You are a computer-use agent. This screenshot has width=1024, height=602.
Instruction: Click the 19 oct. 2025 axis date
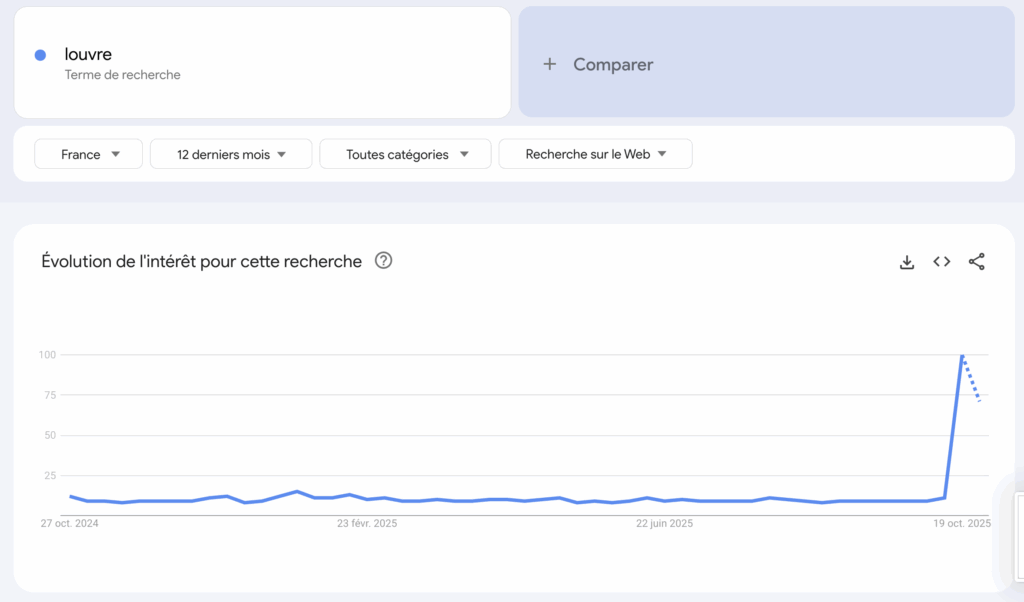point(962,523)
